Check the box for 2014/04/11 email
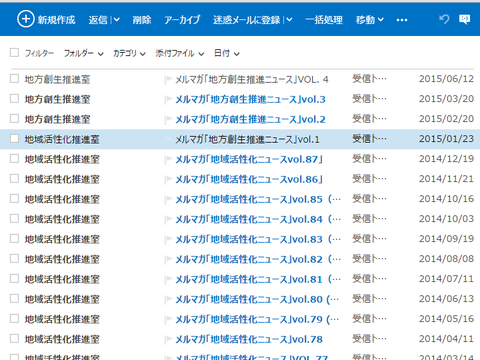Screen dimensions: 480x360 [14, 339]
